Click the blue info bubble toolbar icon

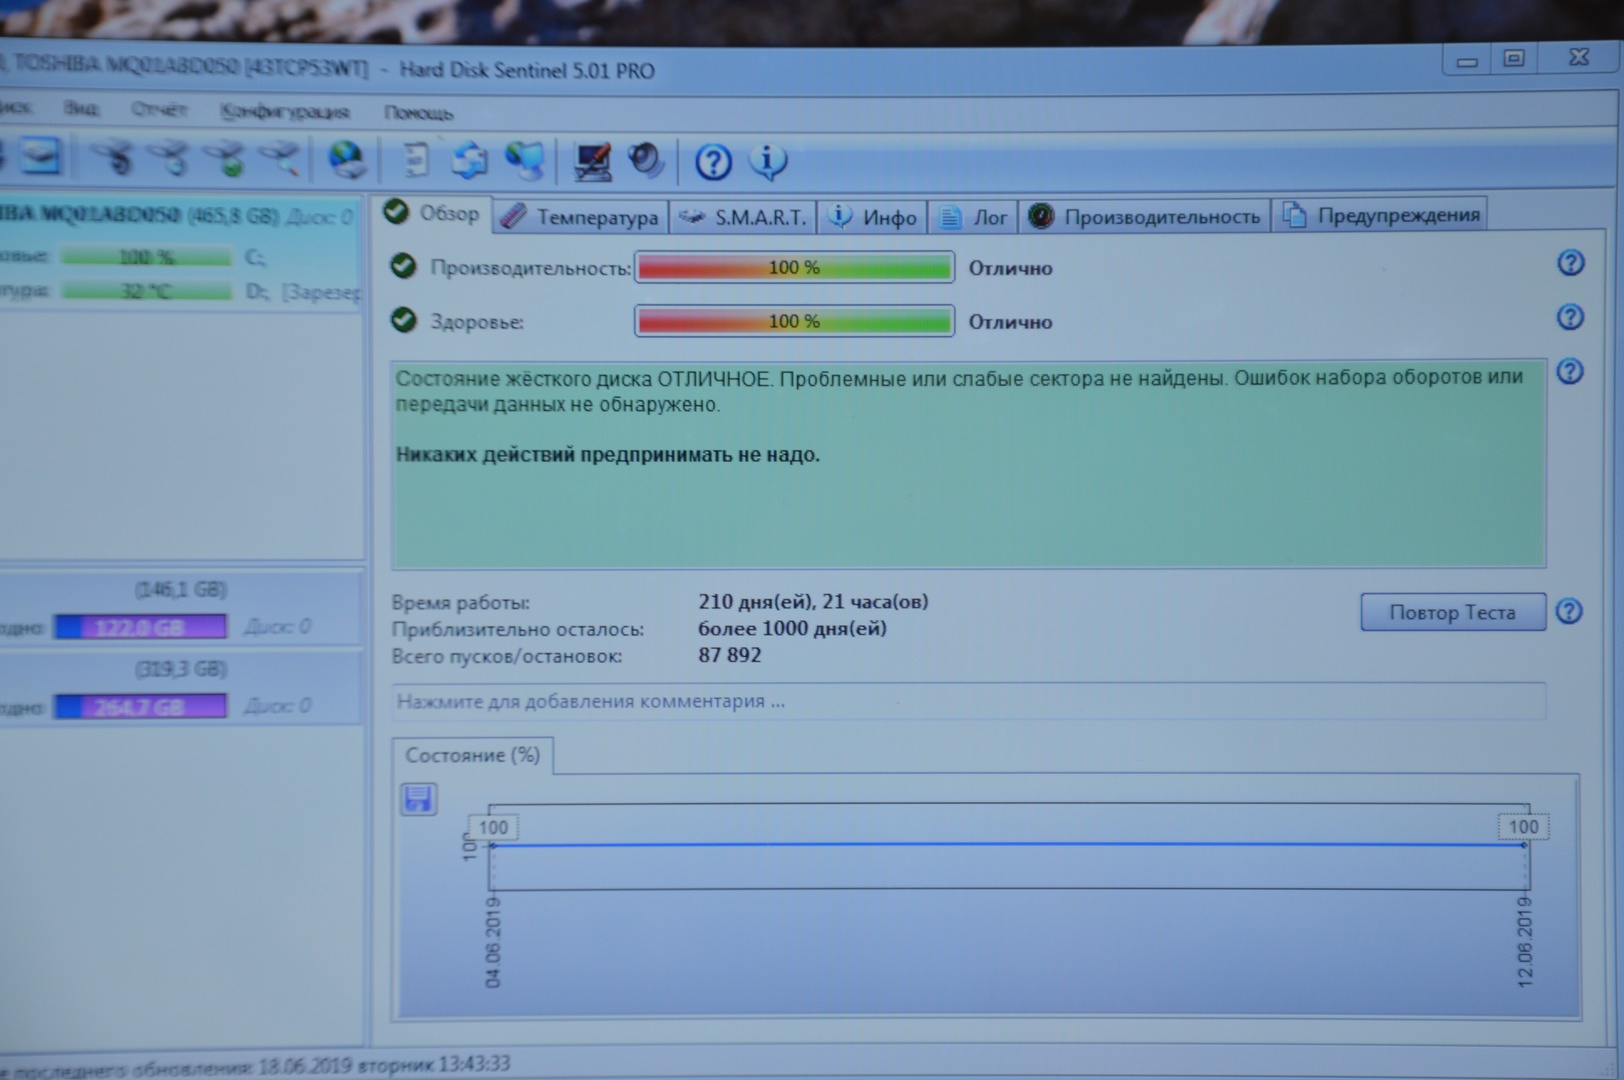(x=768, y=161)
